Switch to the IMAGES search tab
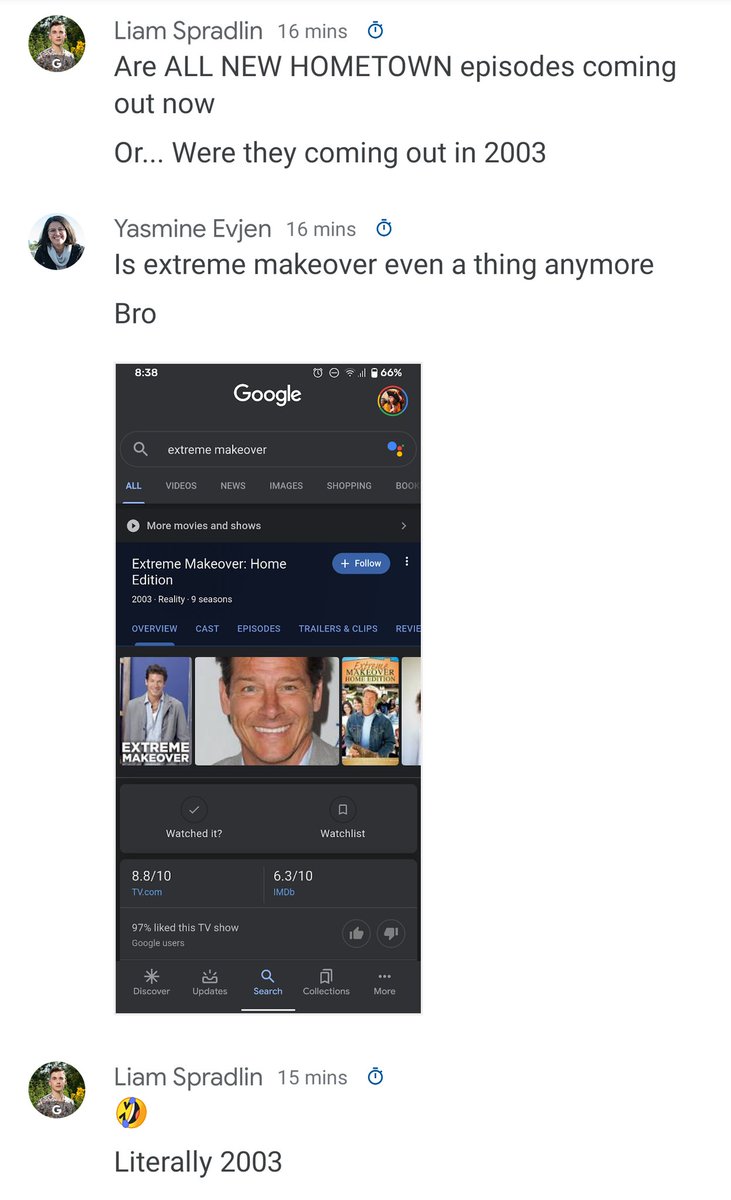 click(286, 486)
